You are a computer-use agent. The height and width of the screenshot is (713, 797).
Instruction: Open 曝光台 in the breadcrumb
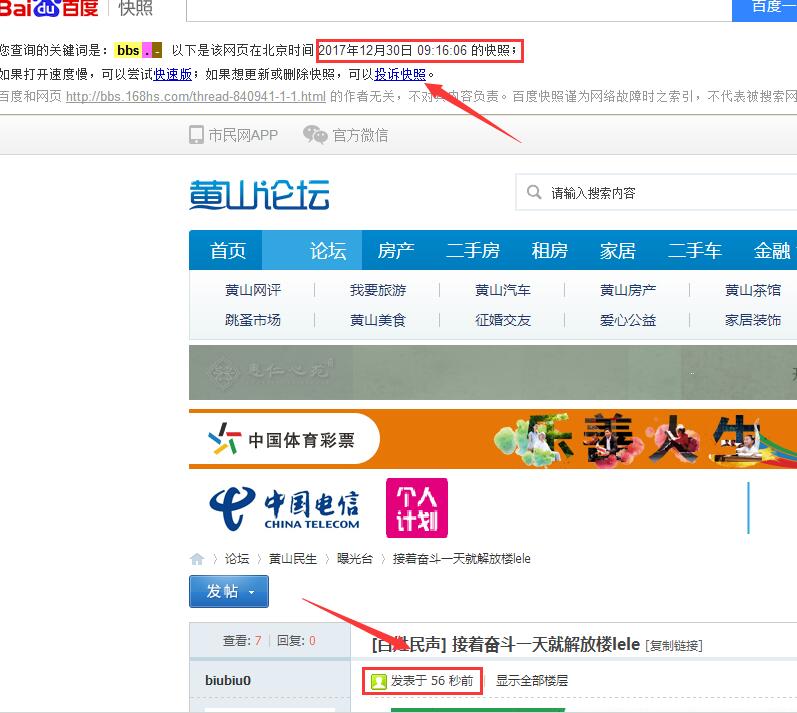[x=354, y=559]
